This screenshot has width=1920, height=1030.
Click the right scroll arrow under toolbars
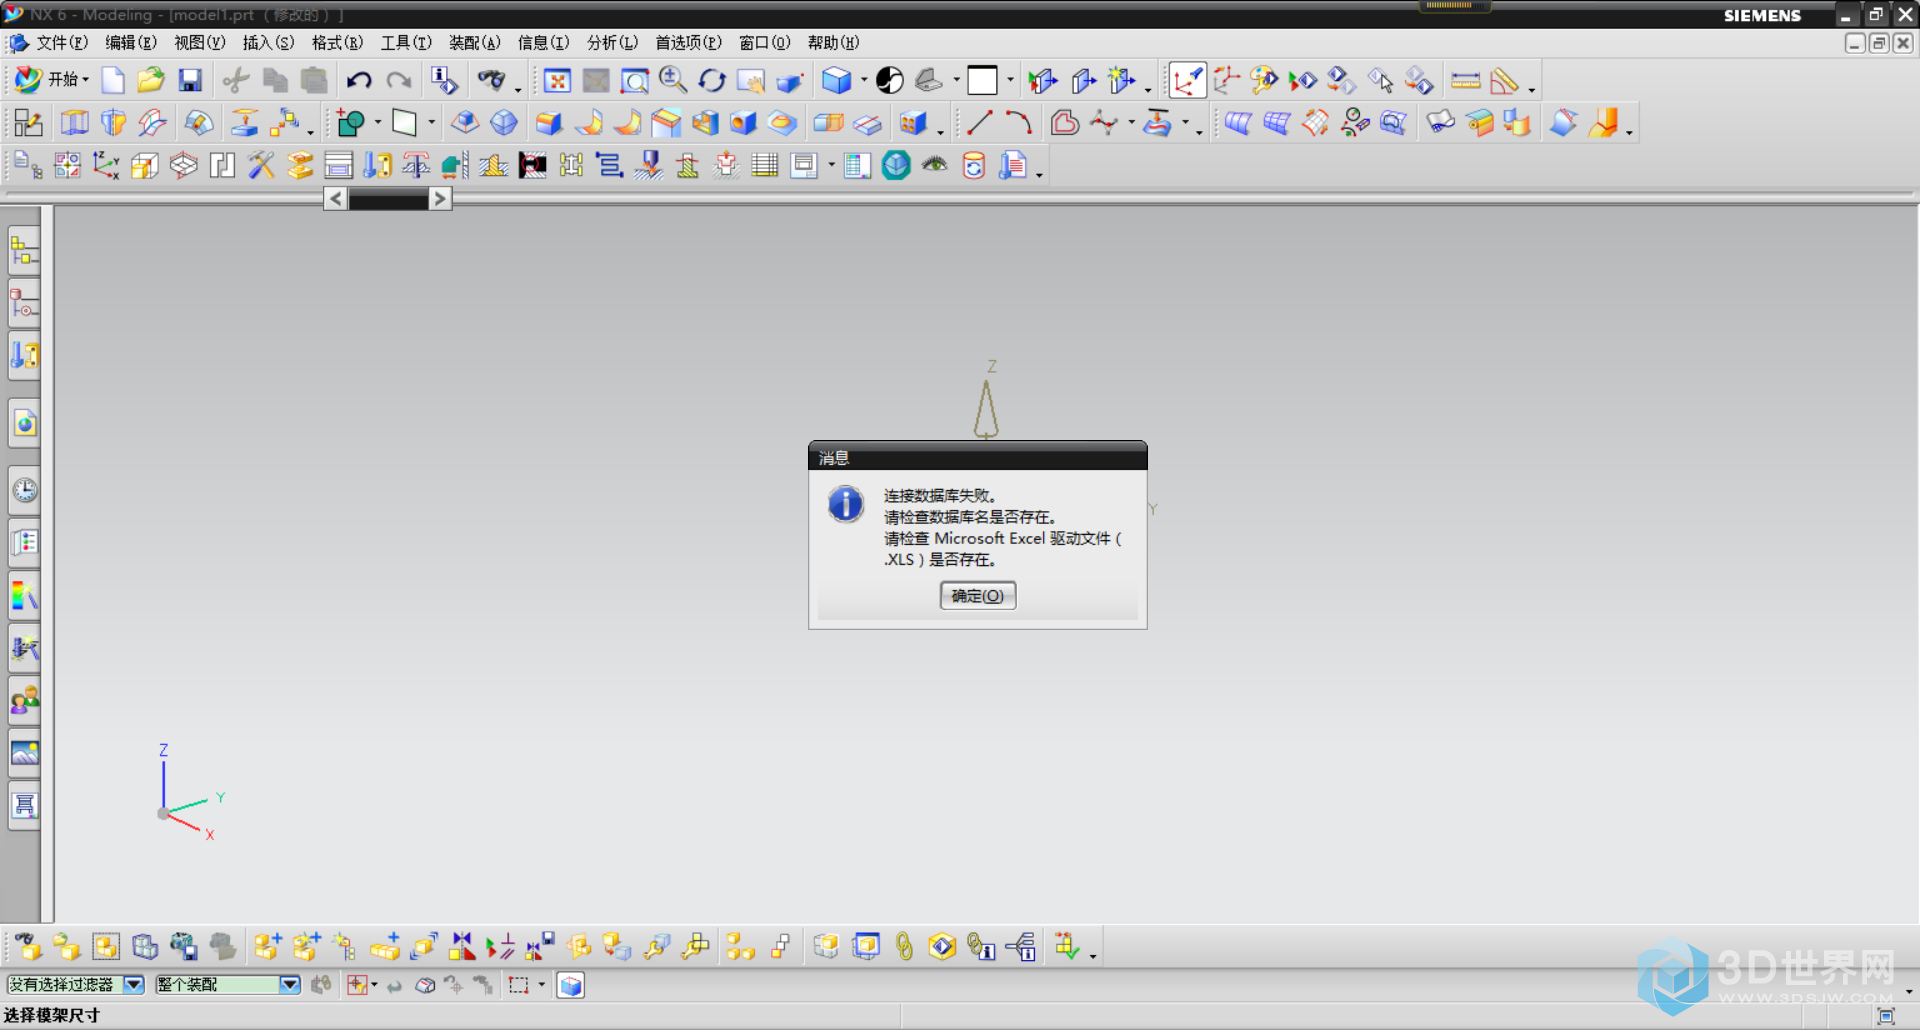(x=439, y=199)
